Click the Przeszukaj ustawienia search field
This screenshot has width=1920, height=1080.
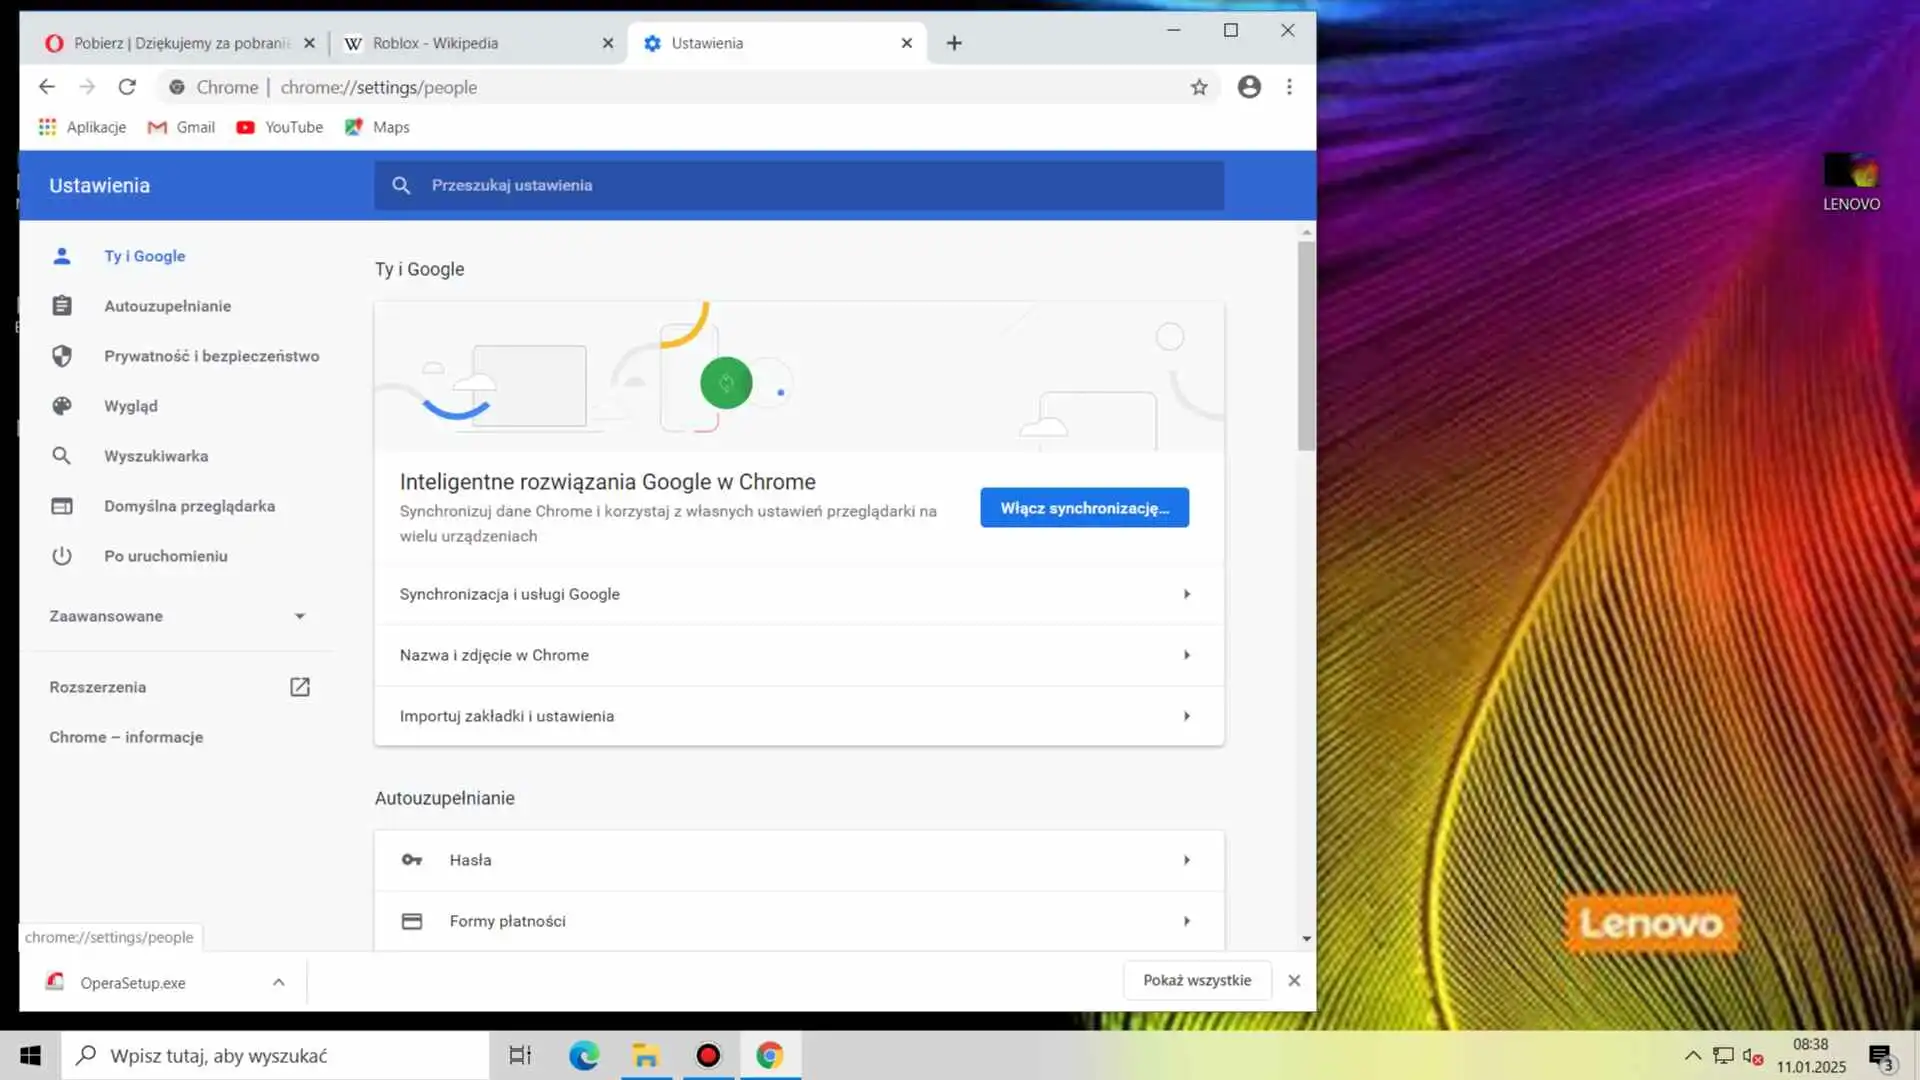[798, 185]
